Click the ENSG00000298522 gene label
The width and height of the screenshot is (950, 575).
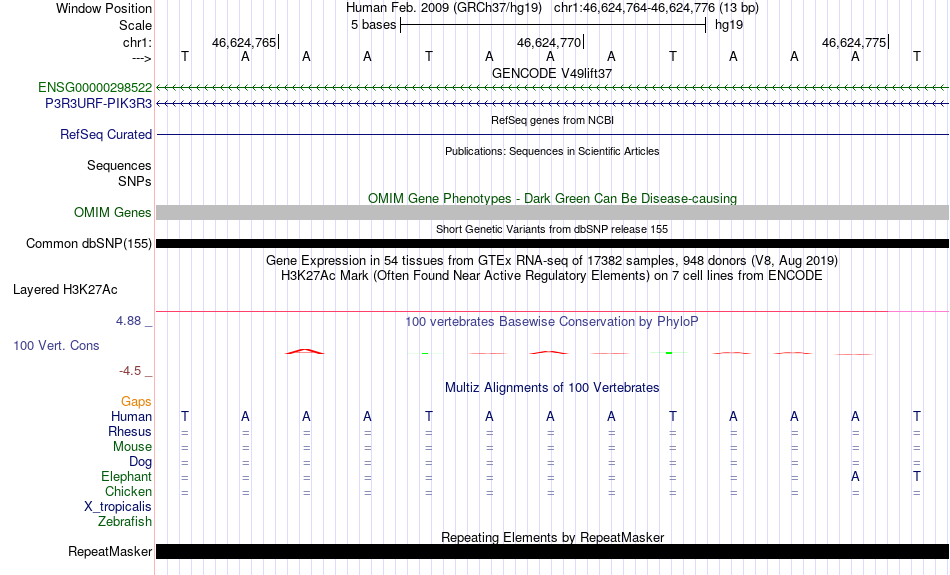[95, 88]
